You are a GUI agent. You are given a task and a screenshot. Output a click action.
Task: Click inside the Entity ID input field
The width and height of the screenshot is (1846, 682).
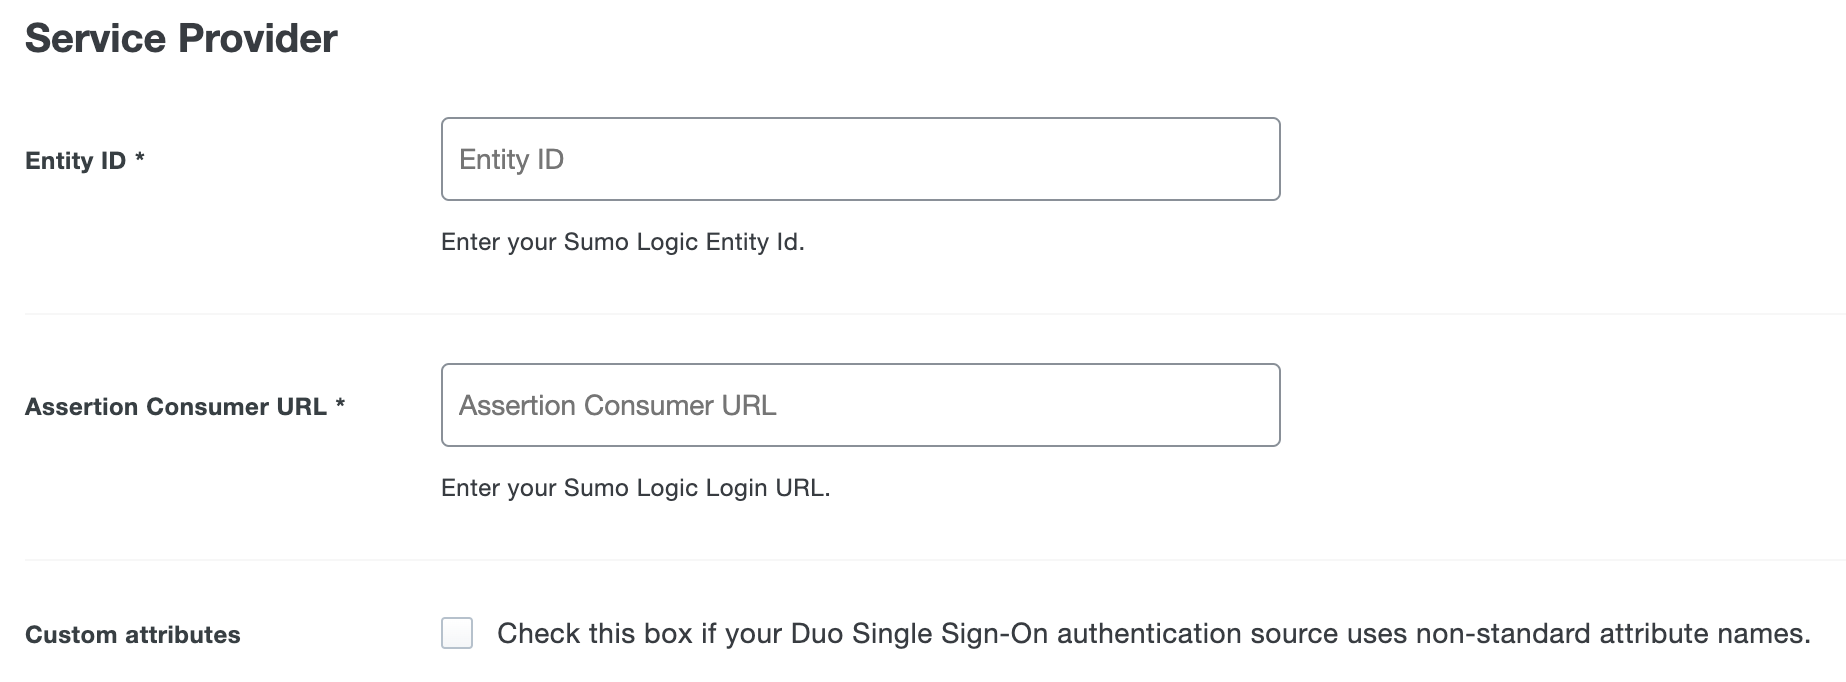860,157
